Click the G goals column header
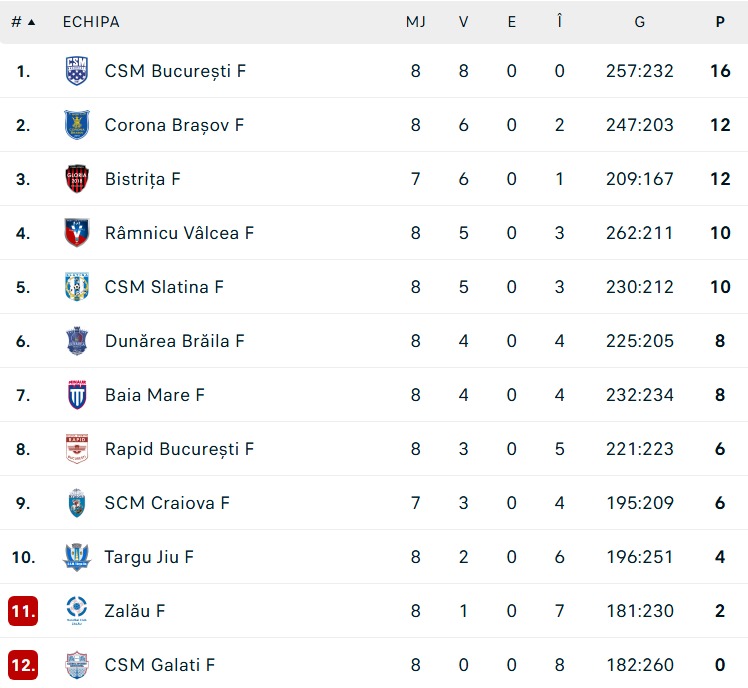This screenshot has height=688, width=748. 639,22
